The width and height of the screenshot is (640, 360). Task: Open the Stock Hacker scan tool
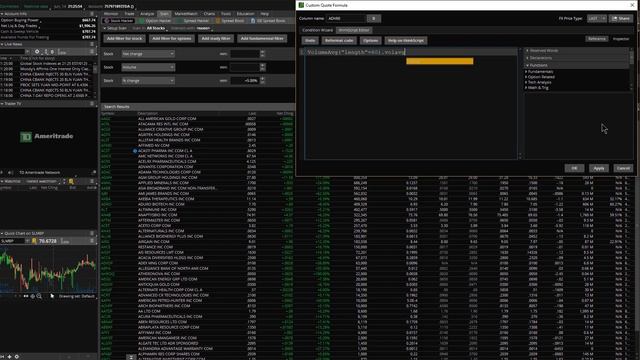coord(119,20)
